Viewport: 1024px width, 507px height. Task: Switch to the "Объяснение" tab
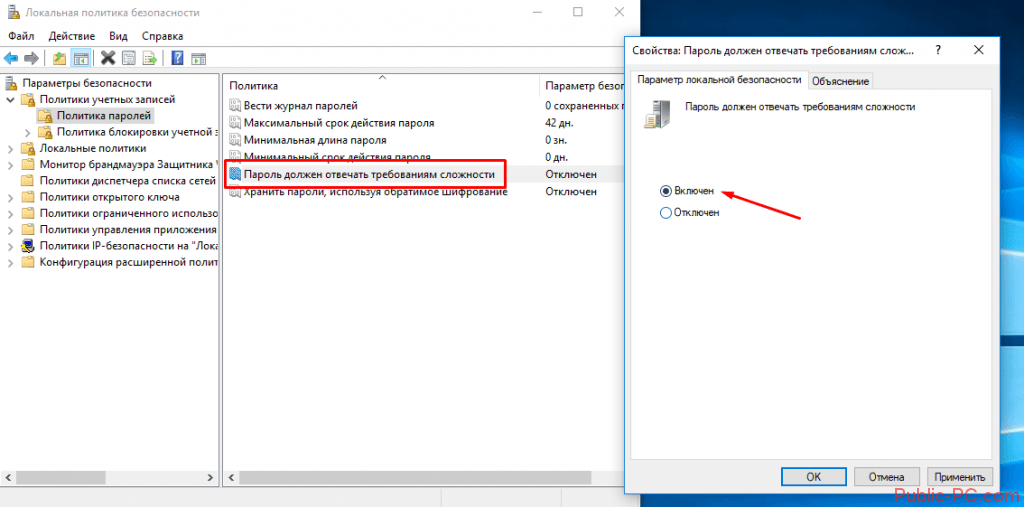point(840,81)
